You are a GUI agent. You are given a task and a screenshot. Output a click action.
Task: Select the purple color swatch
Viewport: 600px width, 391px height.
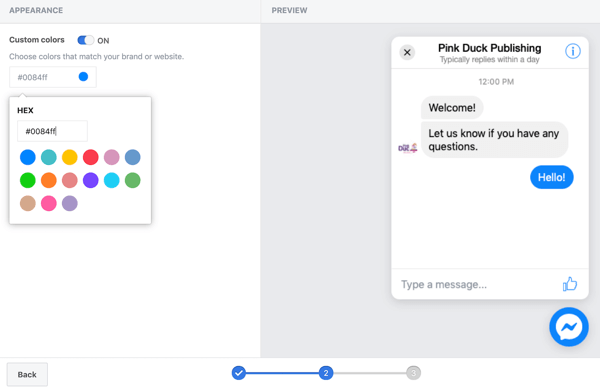[x=91, y=180]
